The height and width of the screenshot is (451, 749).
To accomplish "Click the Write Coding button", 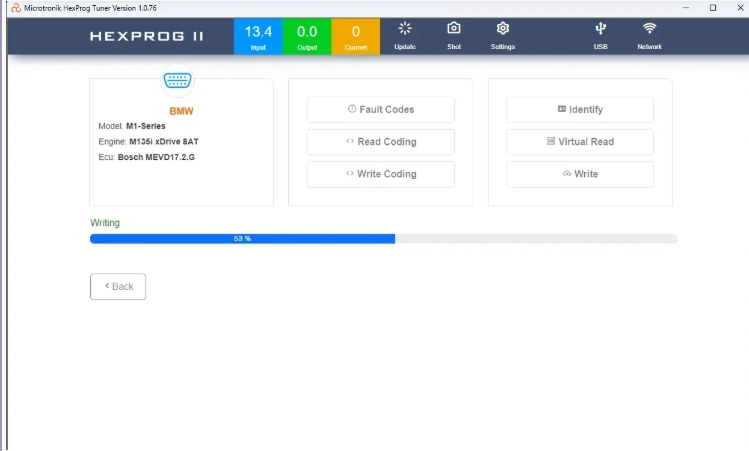I will (381, 174).
